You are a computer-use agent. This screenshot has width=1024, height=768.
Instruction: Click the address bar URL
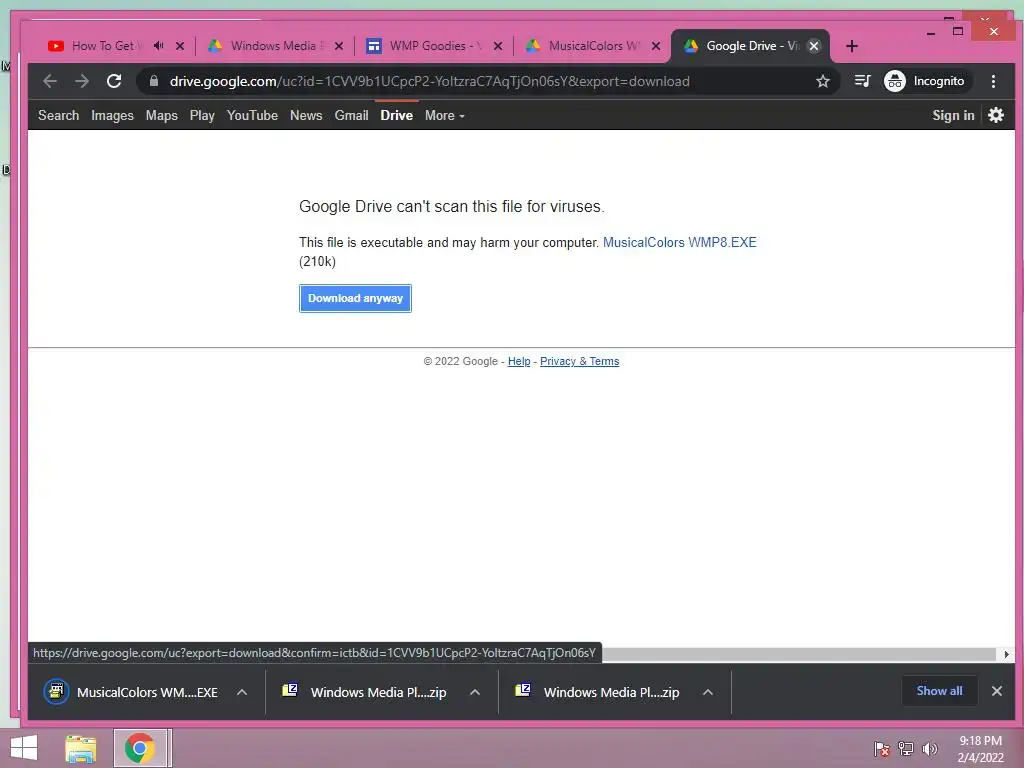coord(429,81)
